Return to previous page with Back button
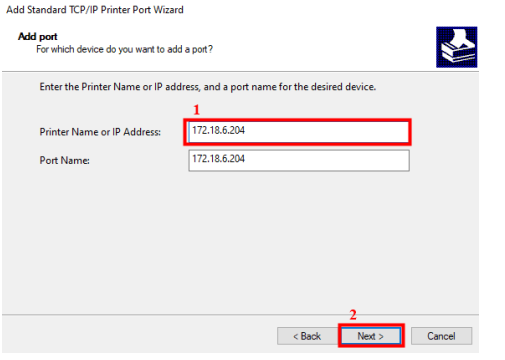Image resolution: width=505 pixels, height=360 pixels. tap(307, 336)
